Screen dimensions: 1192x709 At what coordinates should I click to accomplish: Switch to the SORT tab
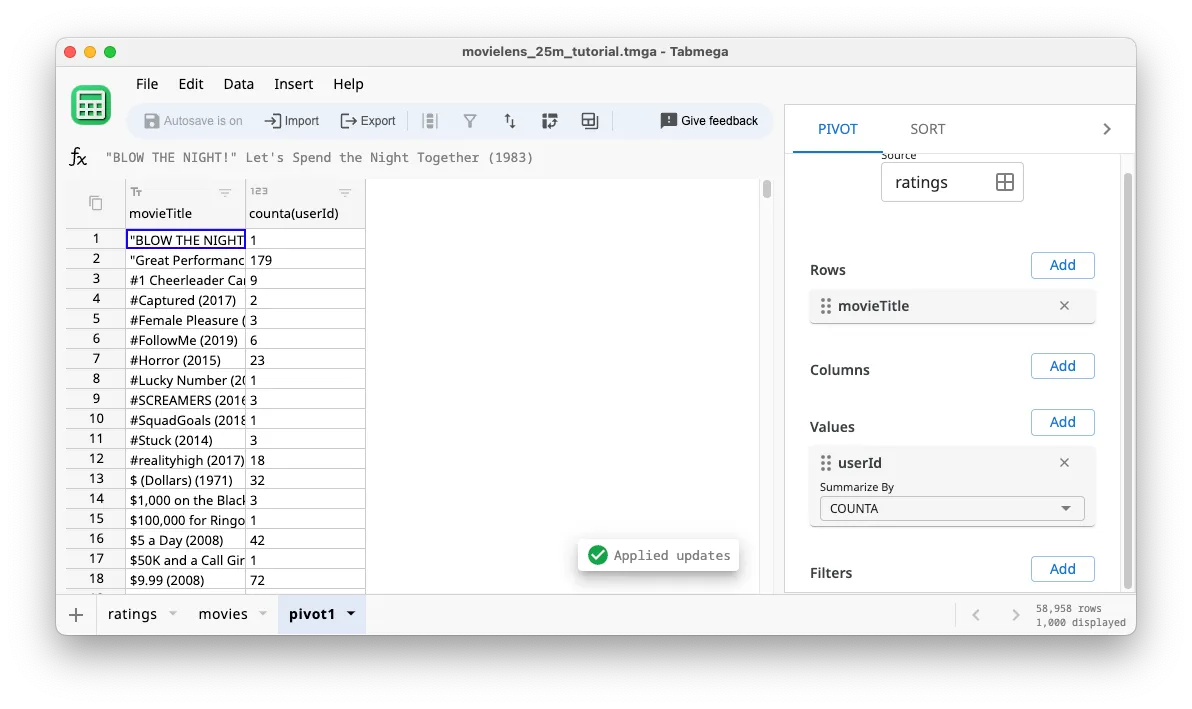coord(927,128)
